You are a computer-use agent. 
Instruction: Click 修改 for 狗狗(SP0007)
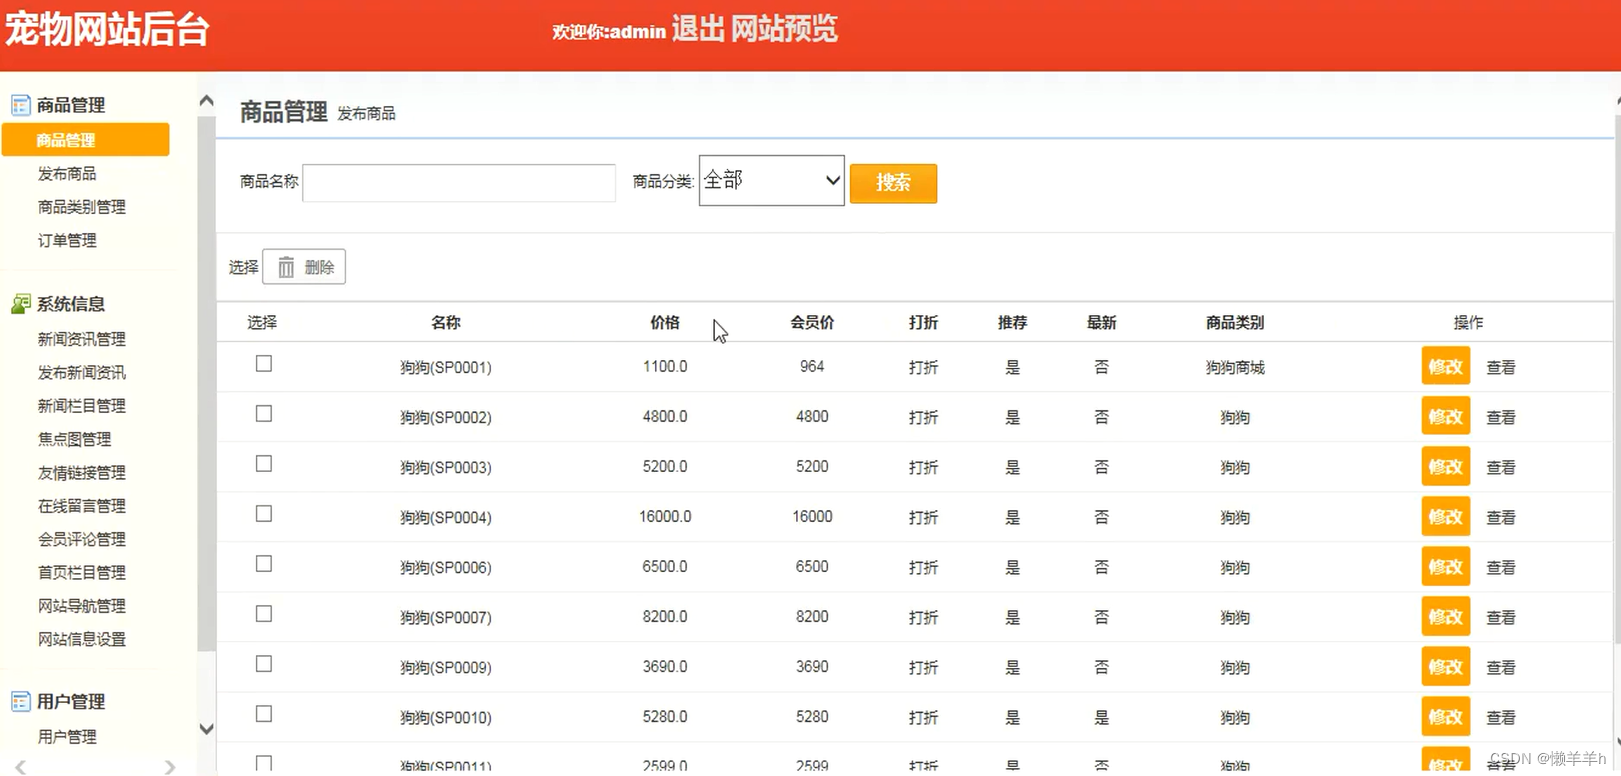[x=1446, y=616]
